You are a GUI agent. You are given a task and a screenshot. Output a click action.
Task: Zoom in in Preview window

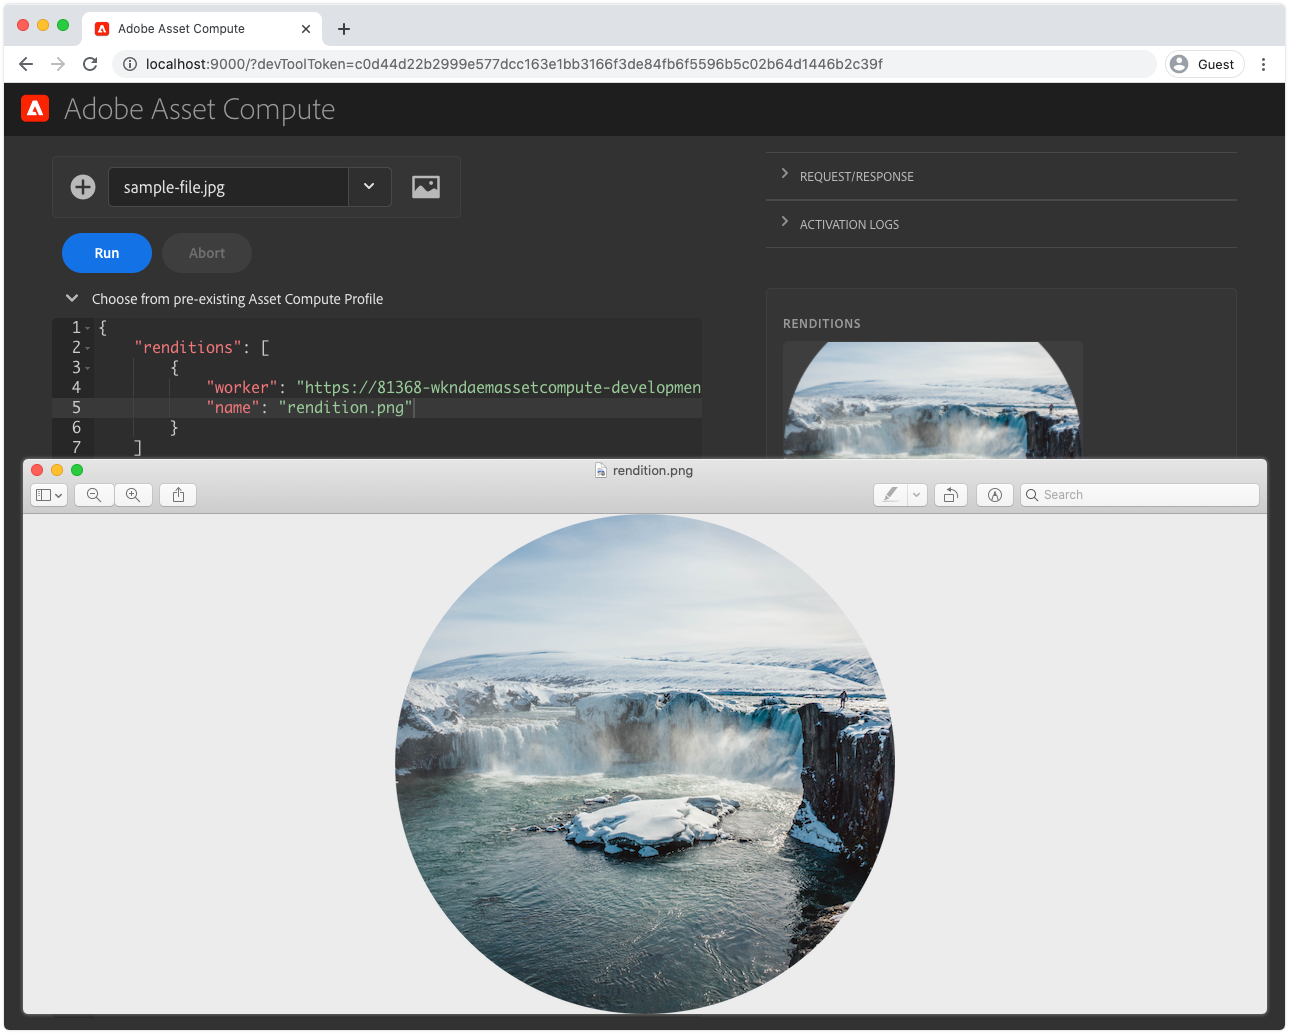[133, 495]
